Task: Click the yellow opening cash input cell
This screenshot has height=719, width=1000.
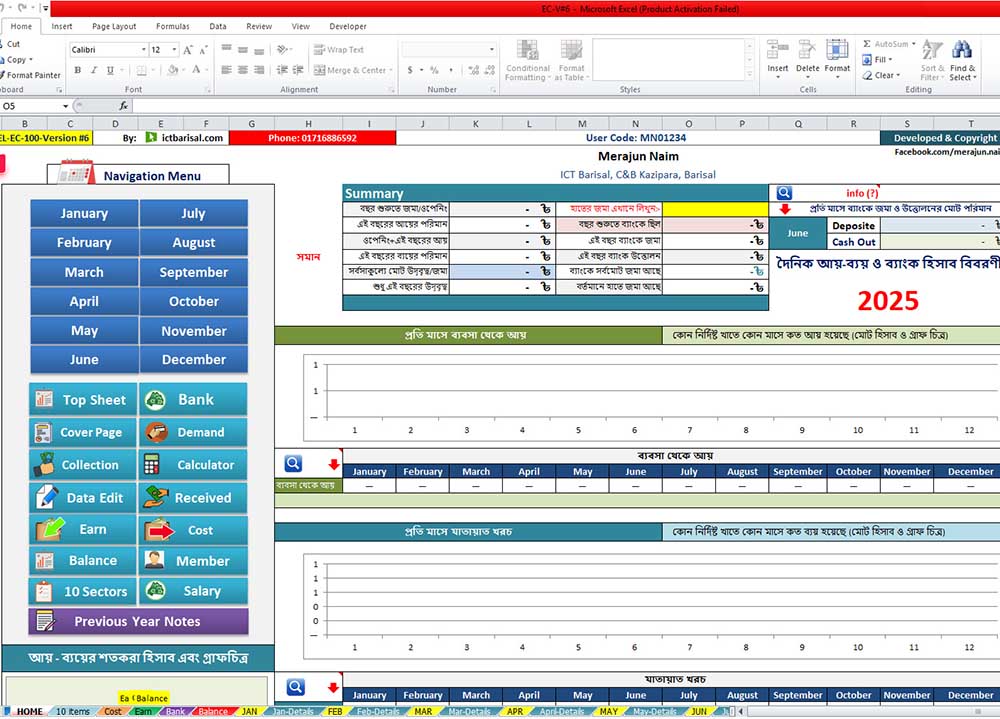Action: (x=716, y=208)
